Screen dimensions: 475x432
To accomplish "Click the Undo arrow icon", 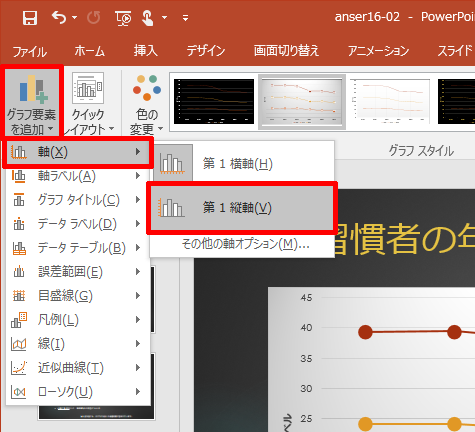I will [59, 17].
